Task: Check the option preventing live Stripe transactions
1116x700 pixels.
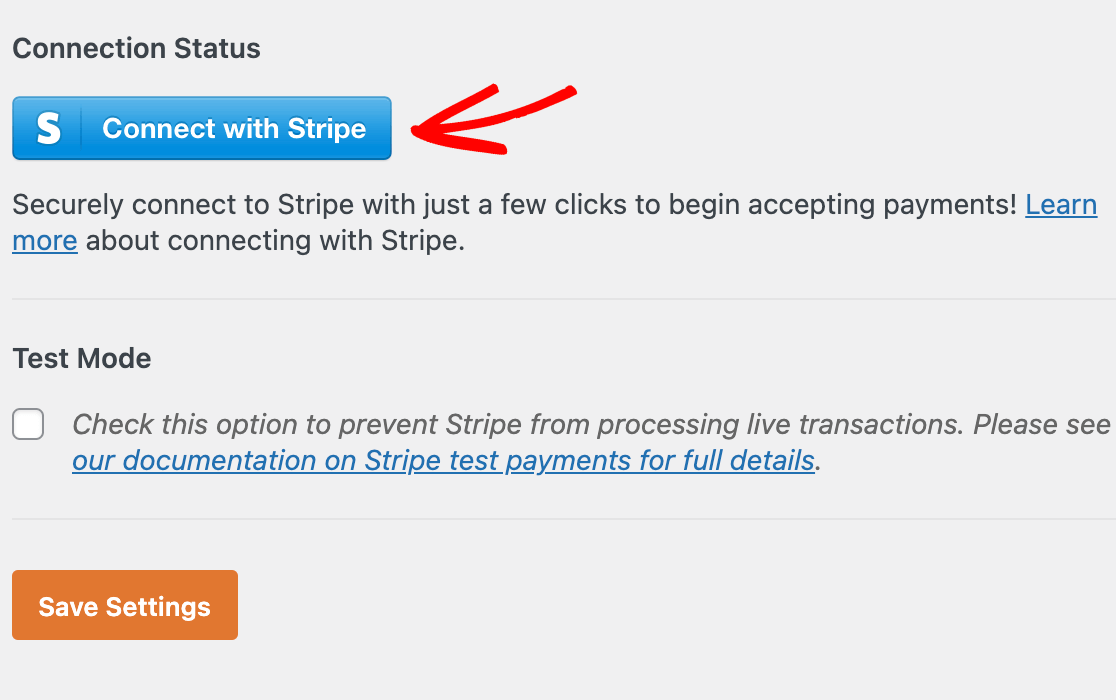Action: tap(28, 424)
